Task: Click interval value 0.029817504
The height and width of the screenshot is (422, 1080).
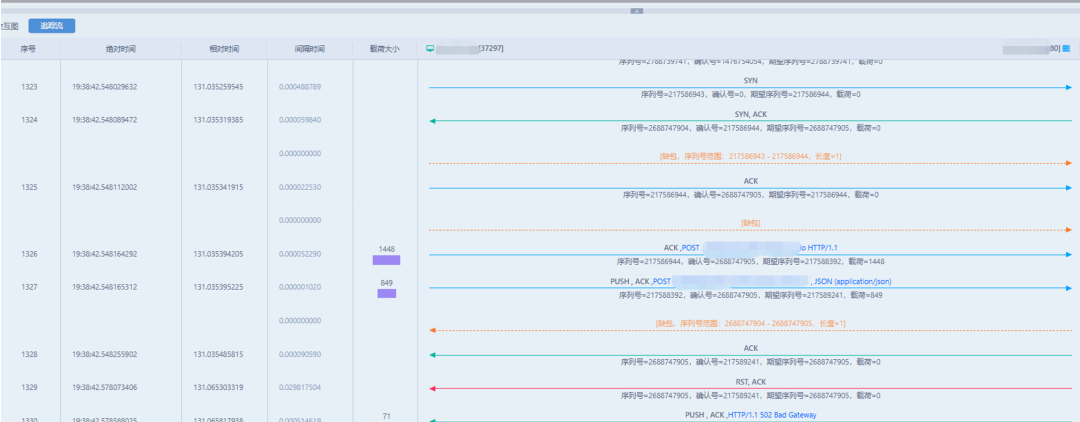Action: [300, 388]
